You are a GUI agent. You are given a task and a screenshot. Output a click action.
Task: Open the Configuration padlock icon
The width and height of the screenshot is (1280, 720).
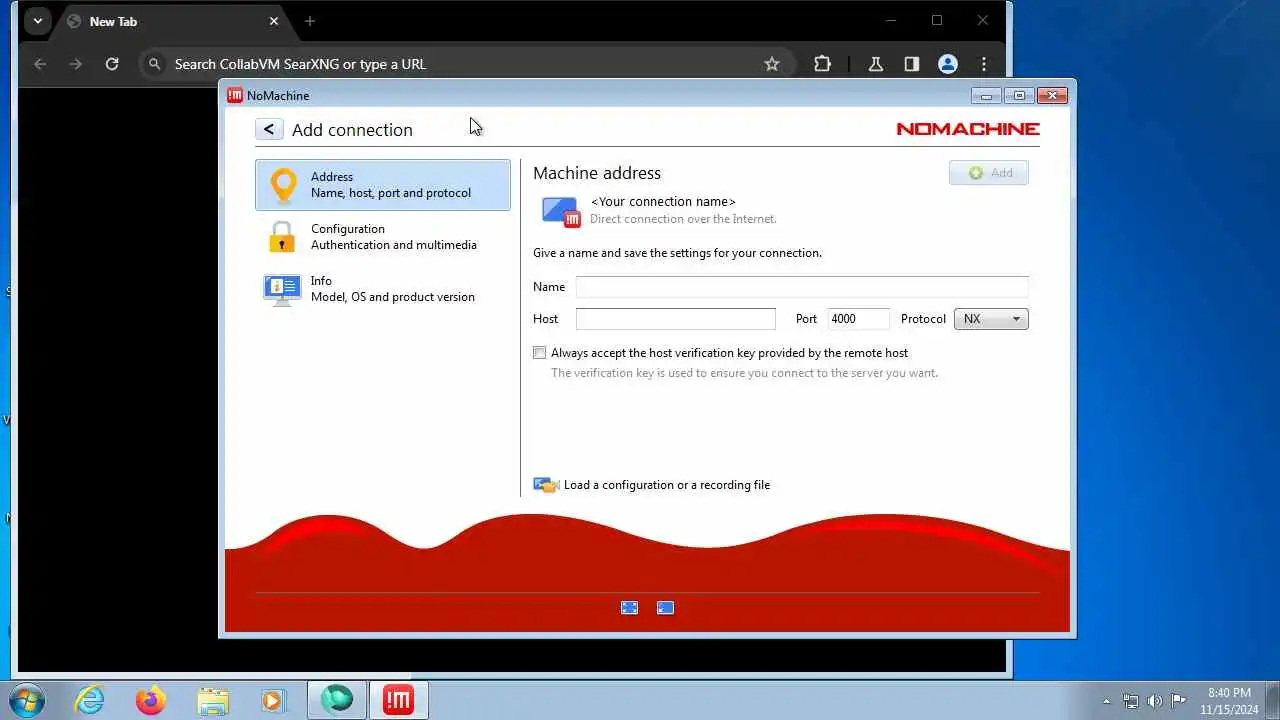(x=282, y=237)
